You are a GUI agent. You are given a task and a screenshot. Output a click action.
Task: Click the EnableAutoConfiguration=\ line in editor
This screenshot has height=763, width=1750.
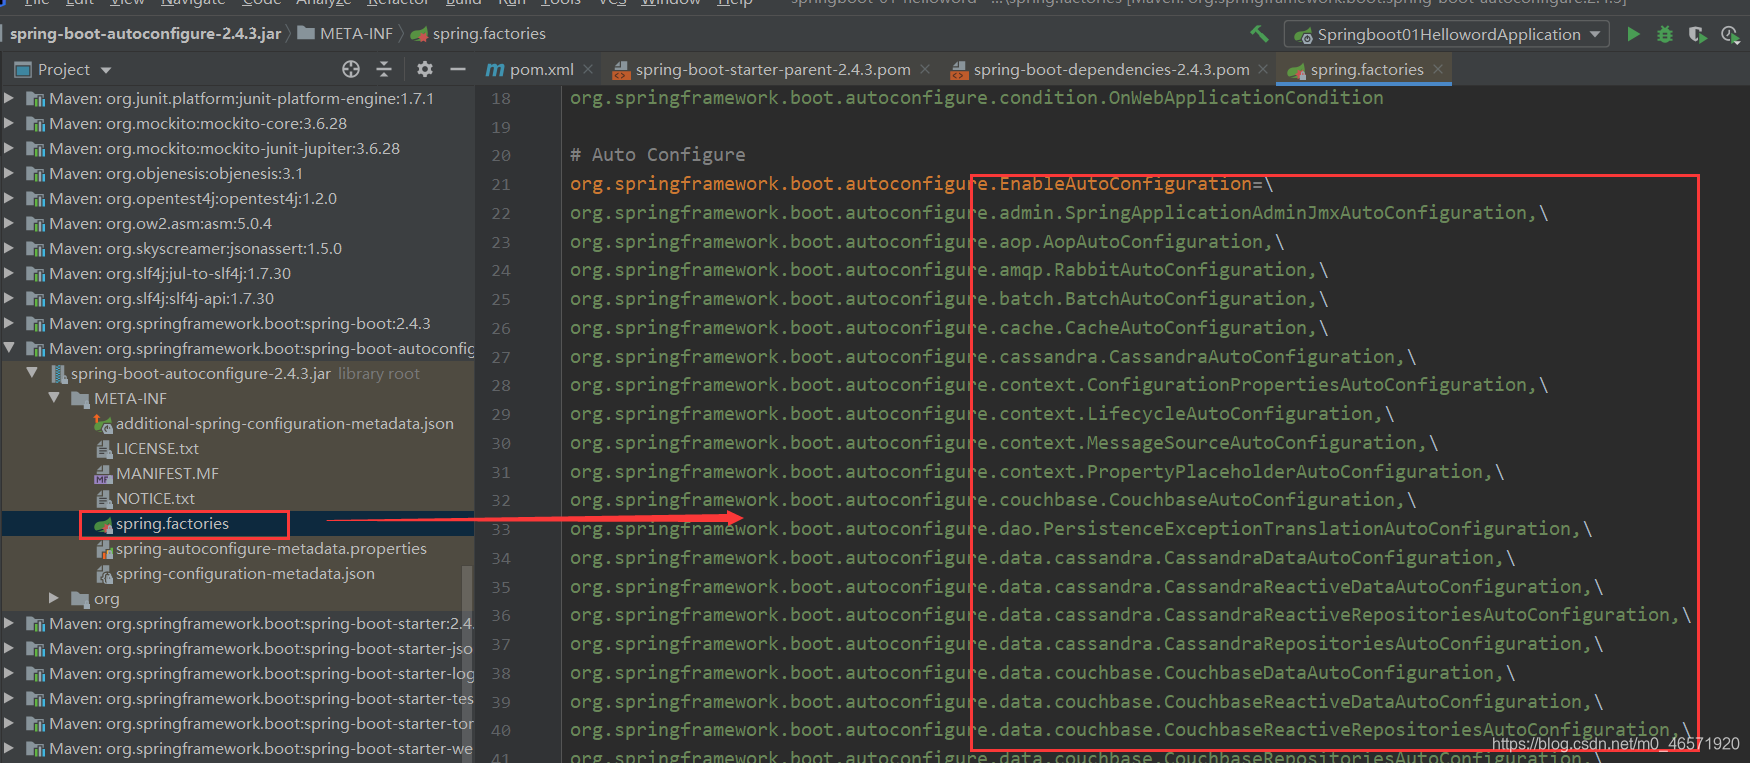[x=921, y=184]
